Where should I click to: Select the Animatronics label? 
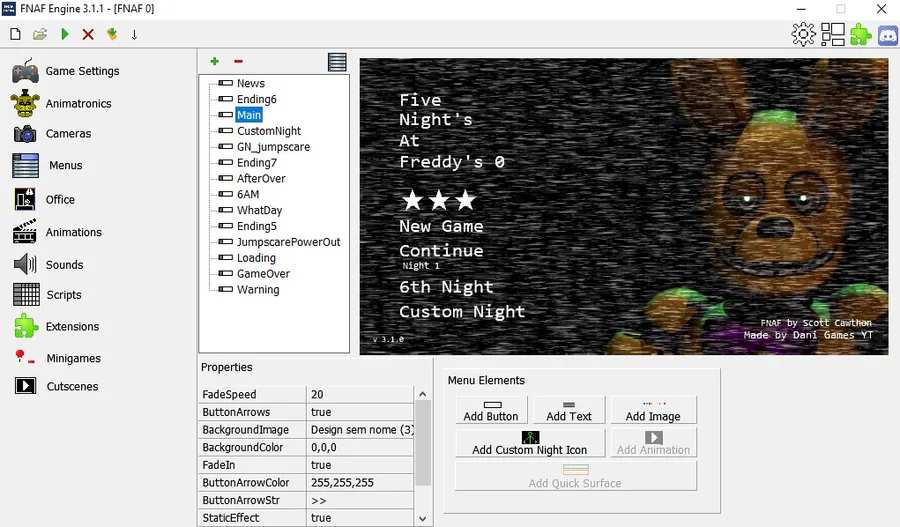point(79,104)
